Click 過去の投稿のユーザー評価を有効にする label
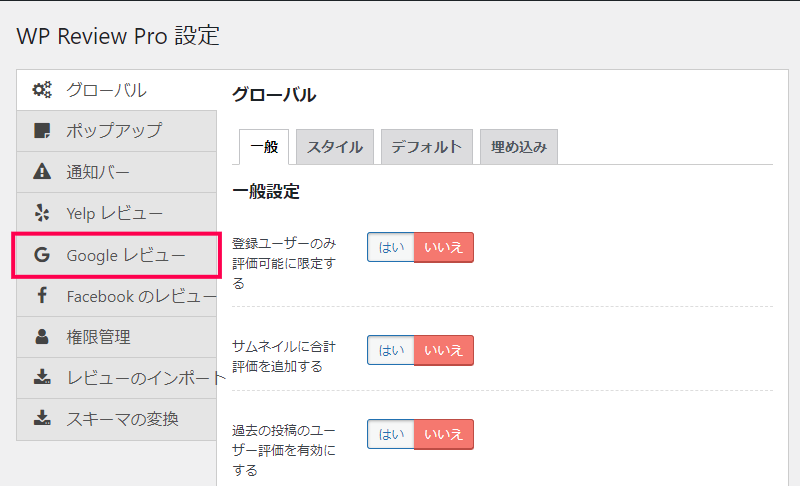This screenshot has width=800, height=486. coord(284,450)
